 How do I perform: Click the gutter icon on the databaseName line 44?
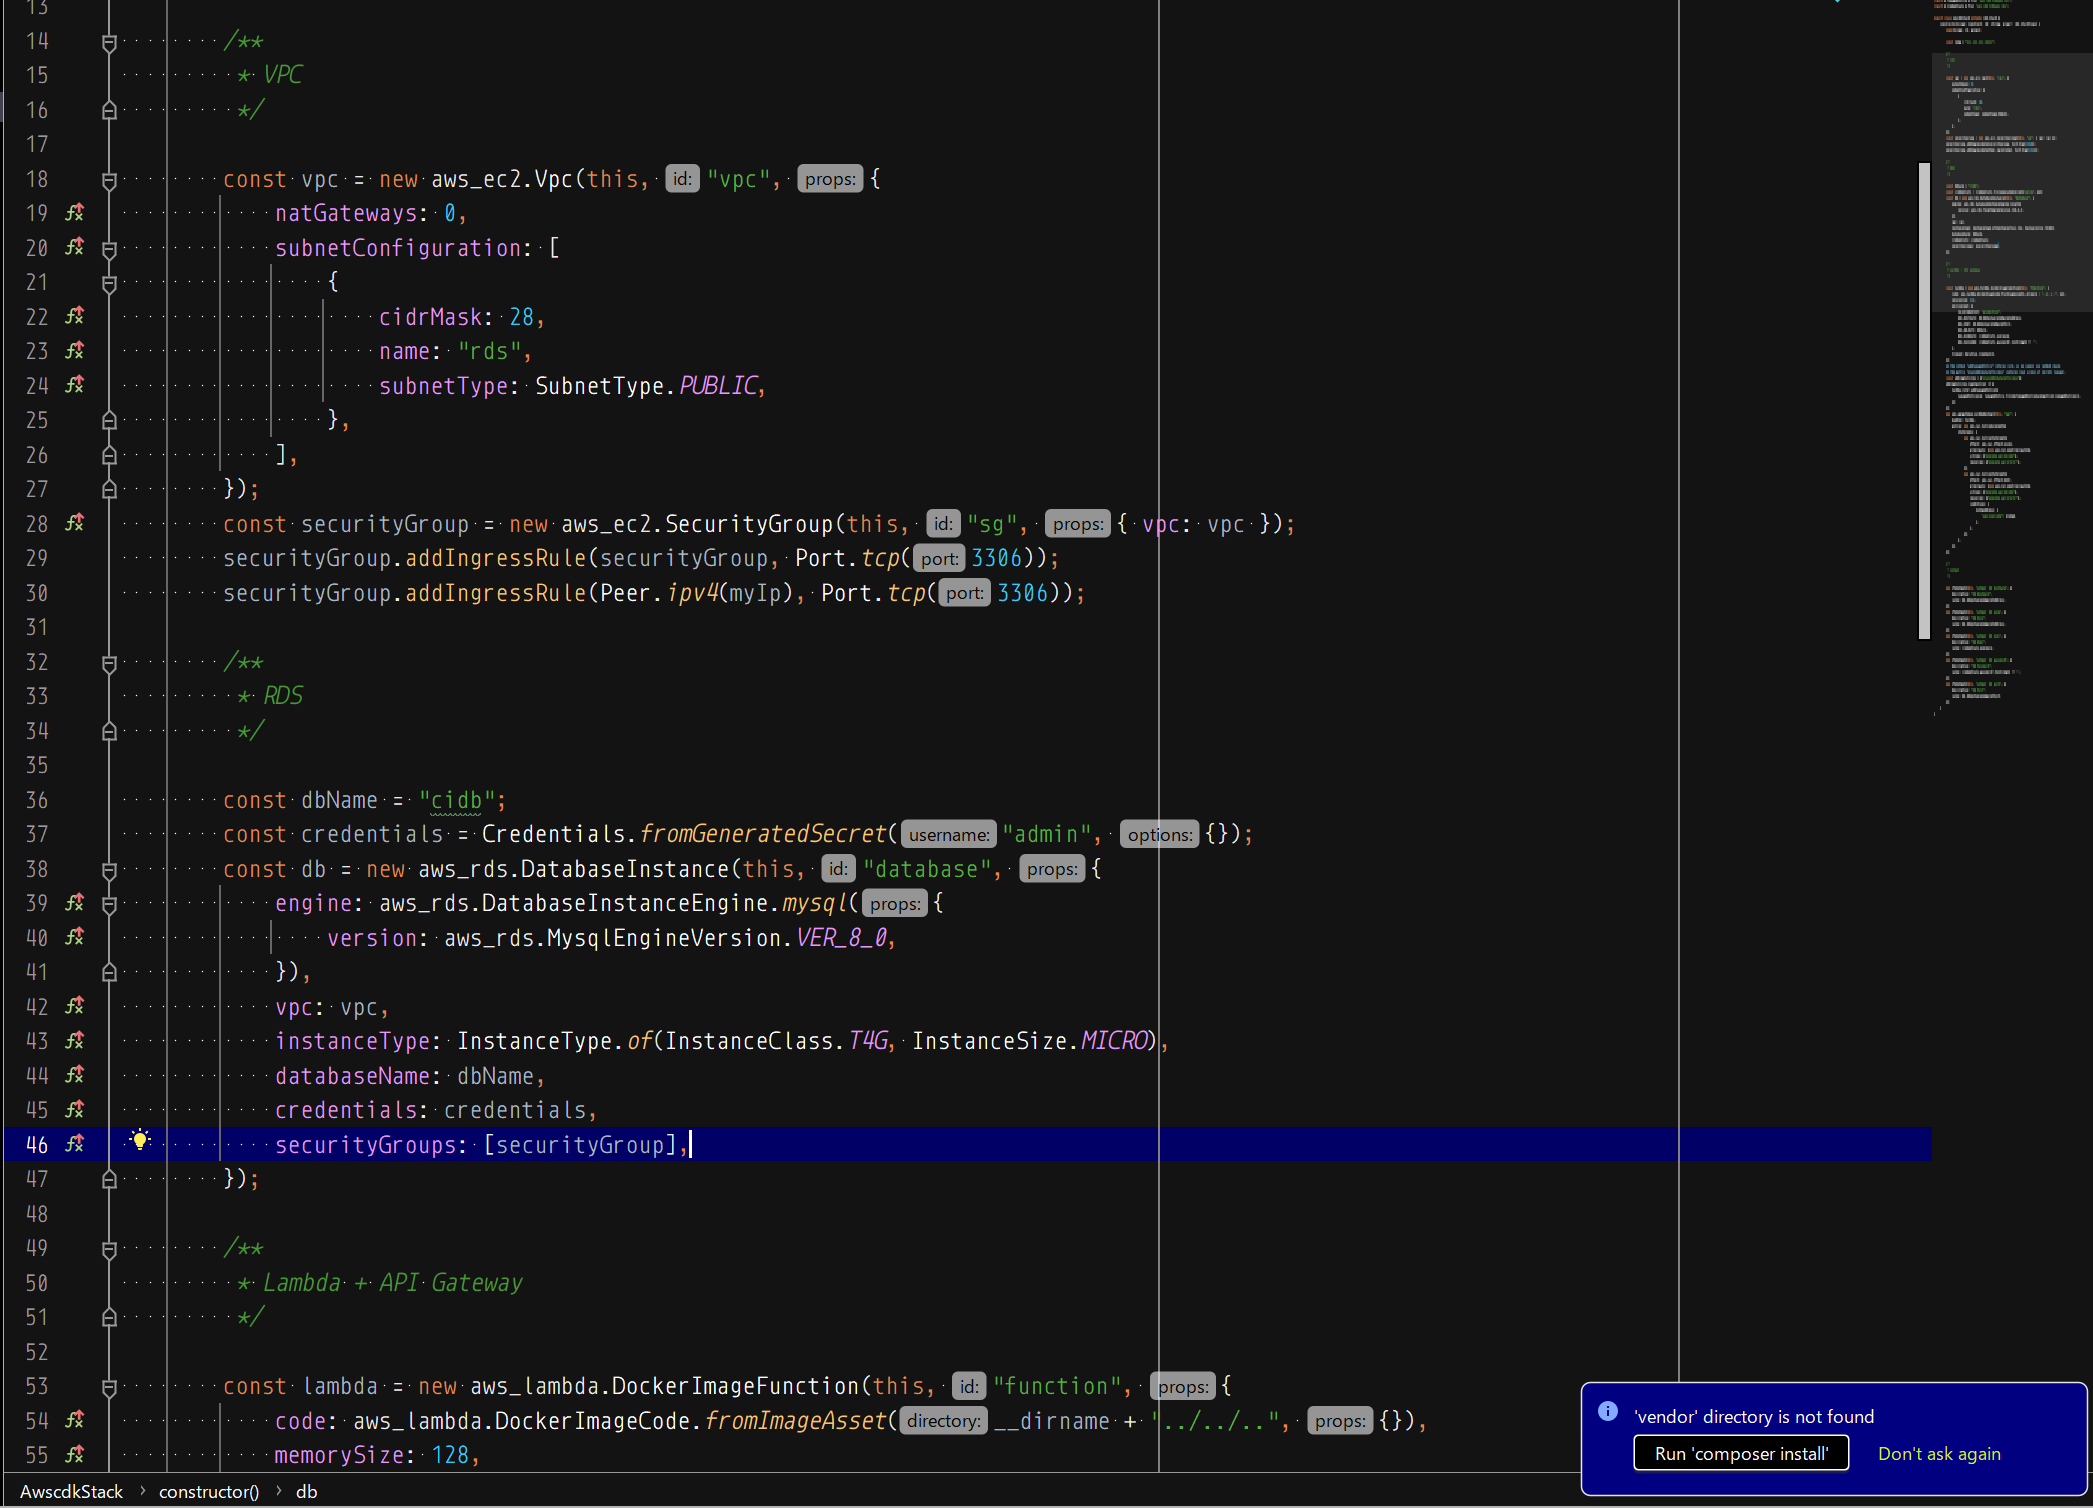tap(75, 1075)
